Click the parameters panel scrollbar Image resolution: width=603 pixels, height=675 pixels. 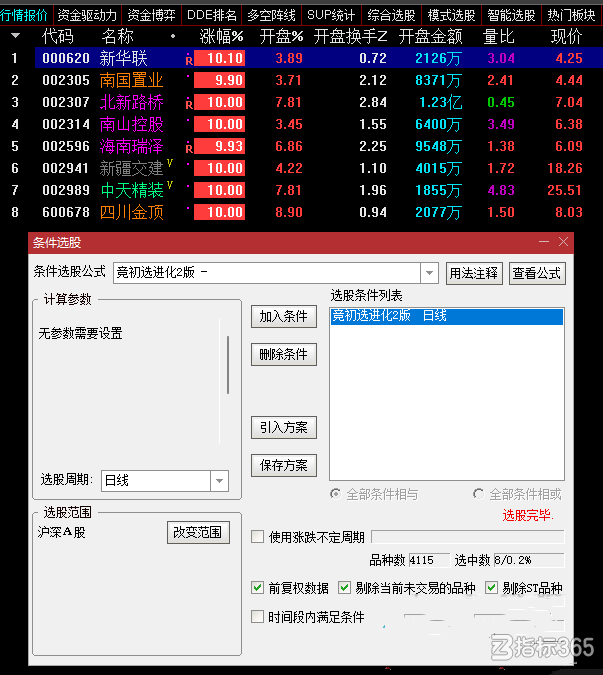tap(228, 365)
